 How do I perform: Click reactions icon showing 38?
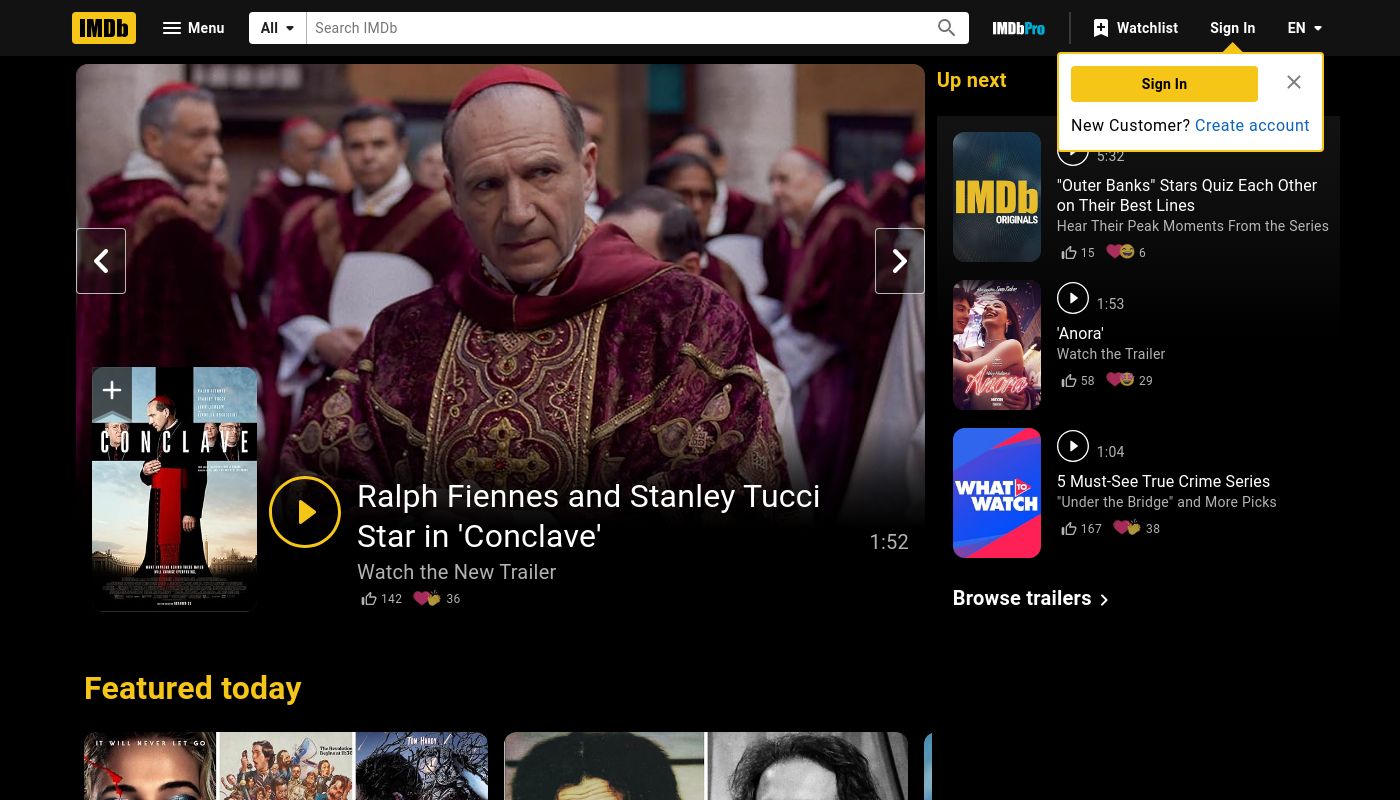[1127, 528]
